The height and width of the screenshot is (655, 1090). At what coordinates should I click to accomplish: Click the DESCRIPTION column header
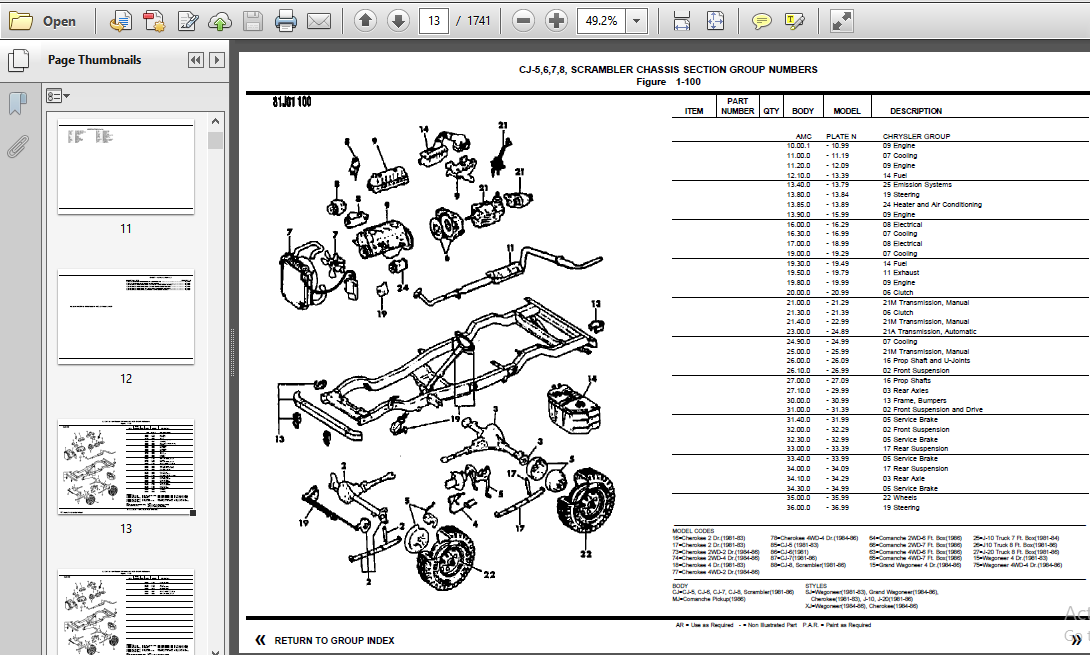[916, 111]
